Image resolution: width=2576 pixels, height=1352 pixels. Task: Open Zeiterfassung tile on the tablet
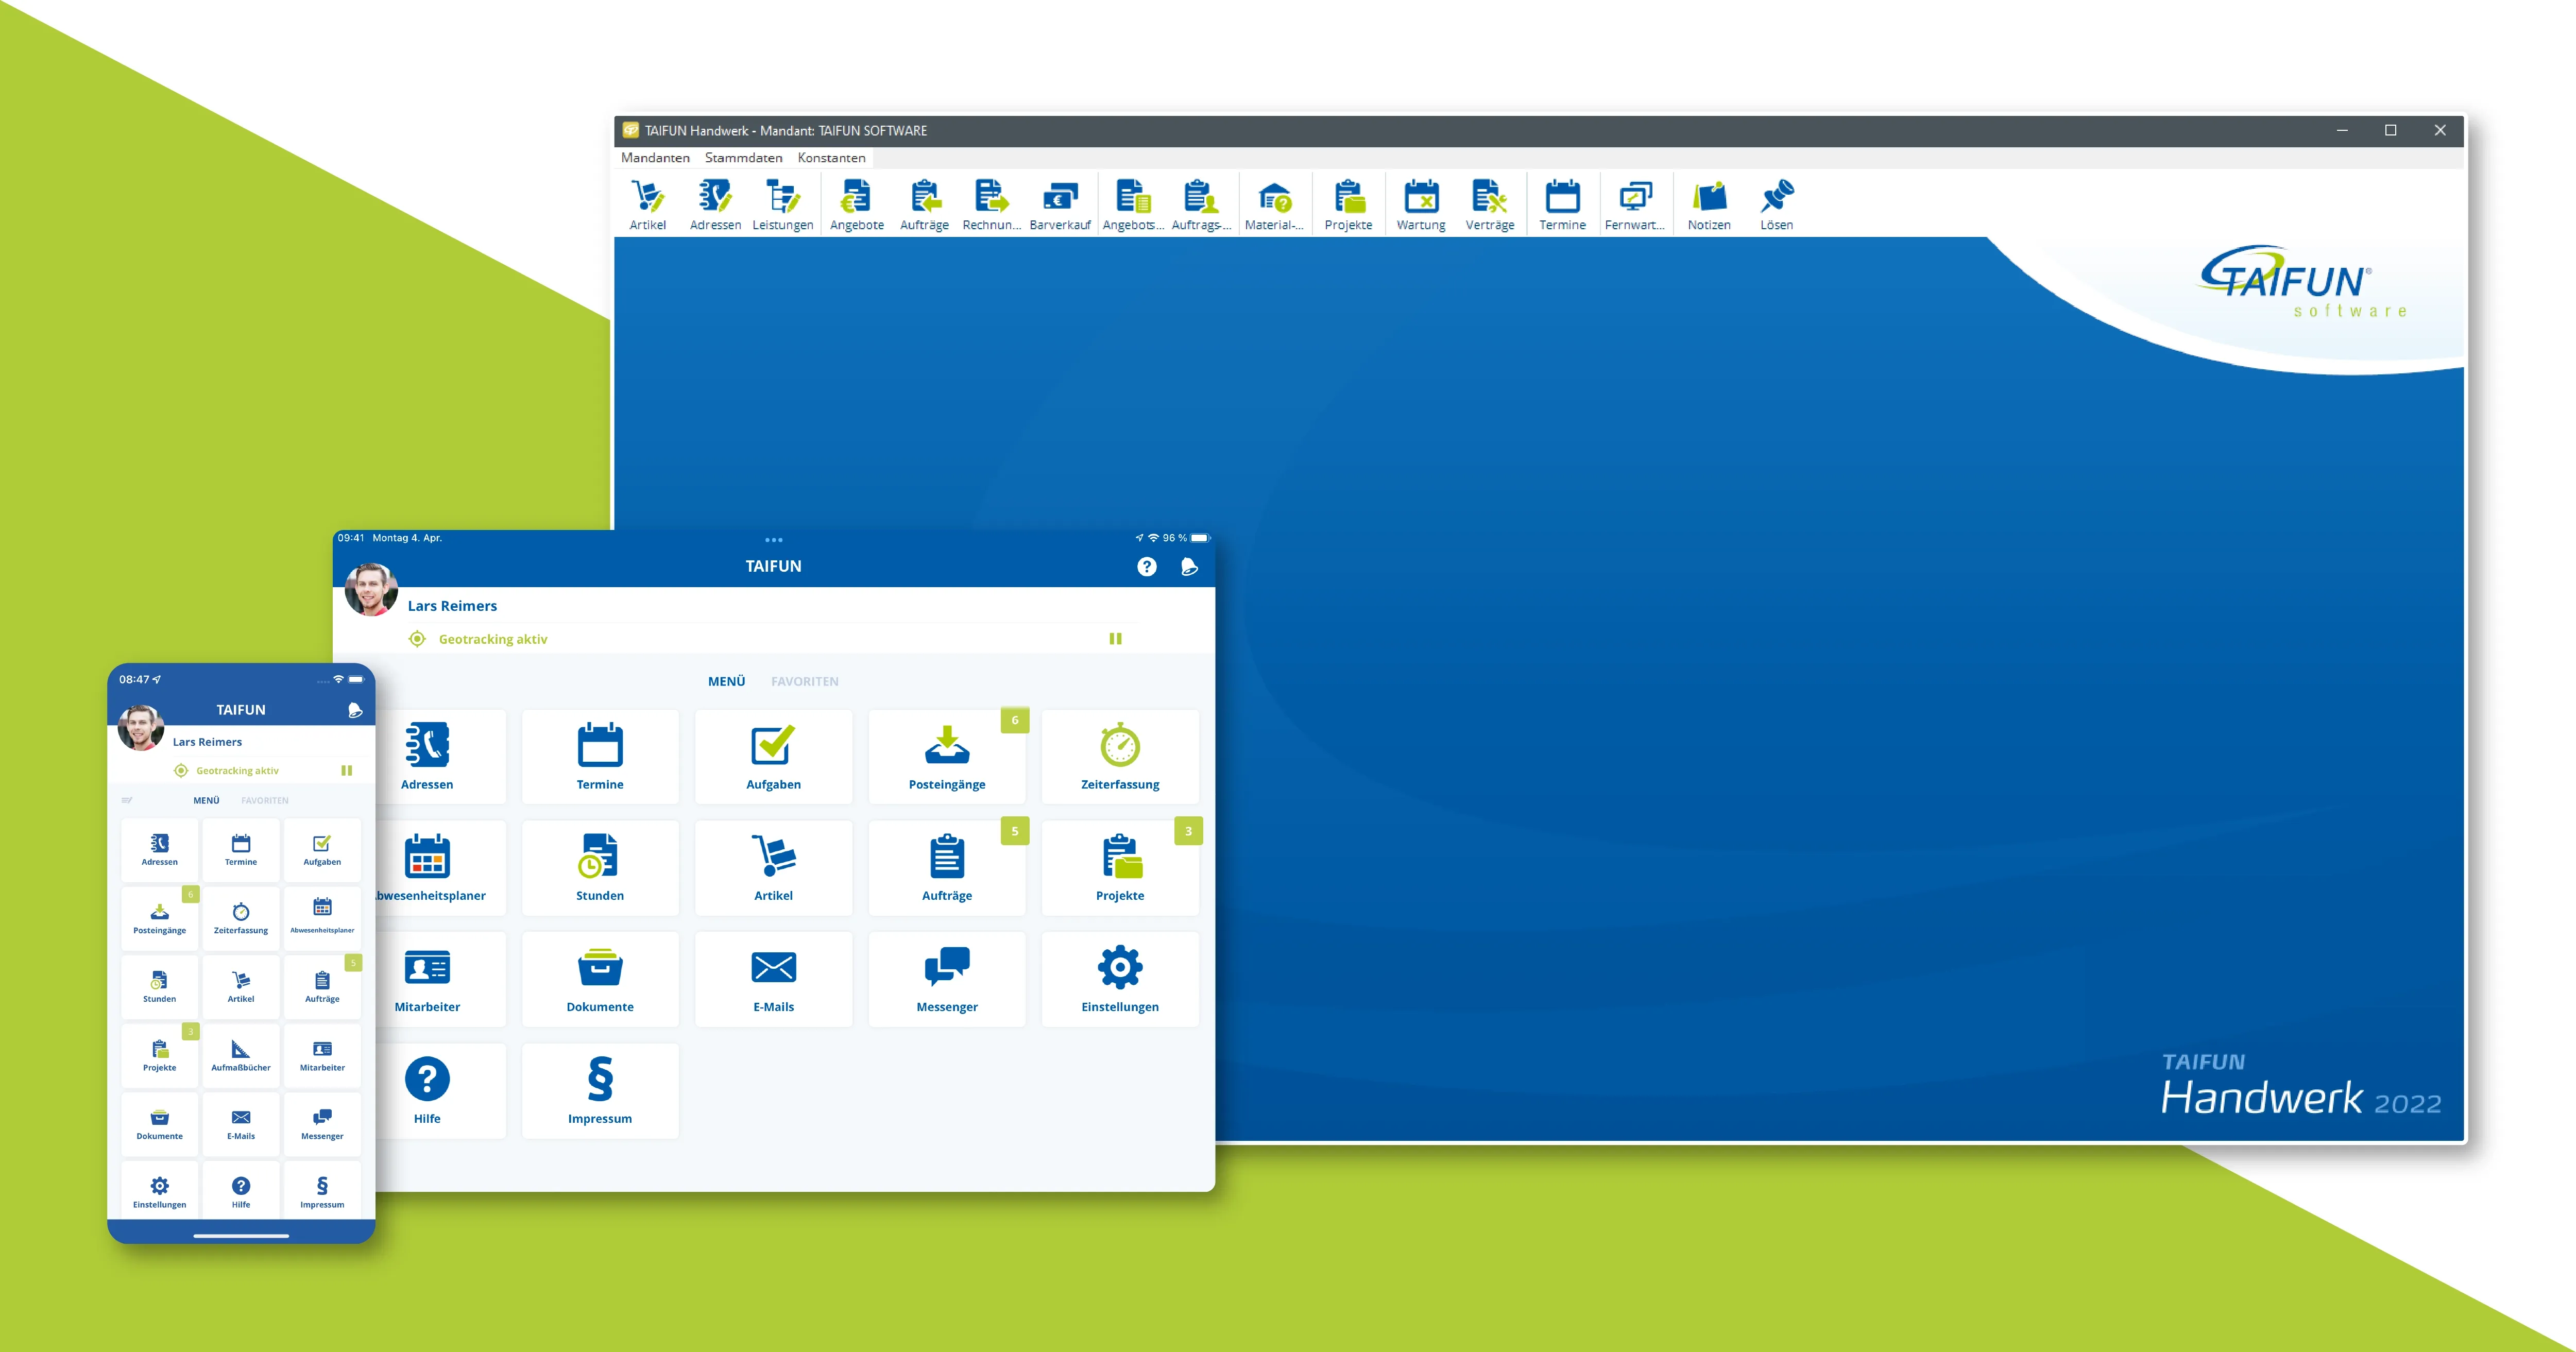(1119, 757)
